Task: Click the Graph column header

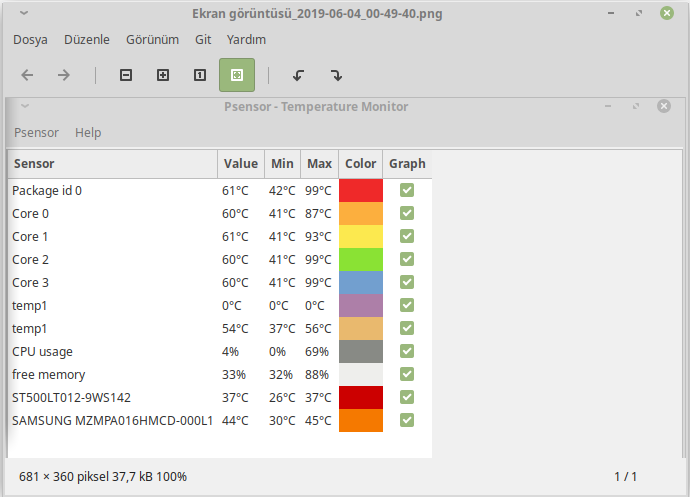Action: pos(407,164)
